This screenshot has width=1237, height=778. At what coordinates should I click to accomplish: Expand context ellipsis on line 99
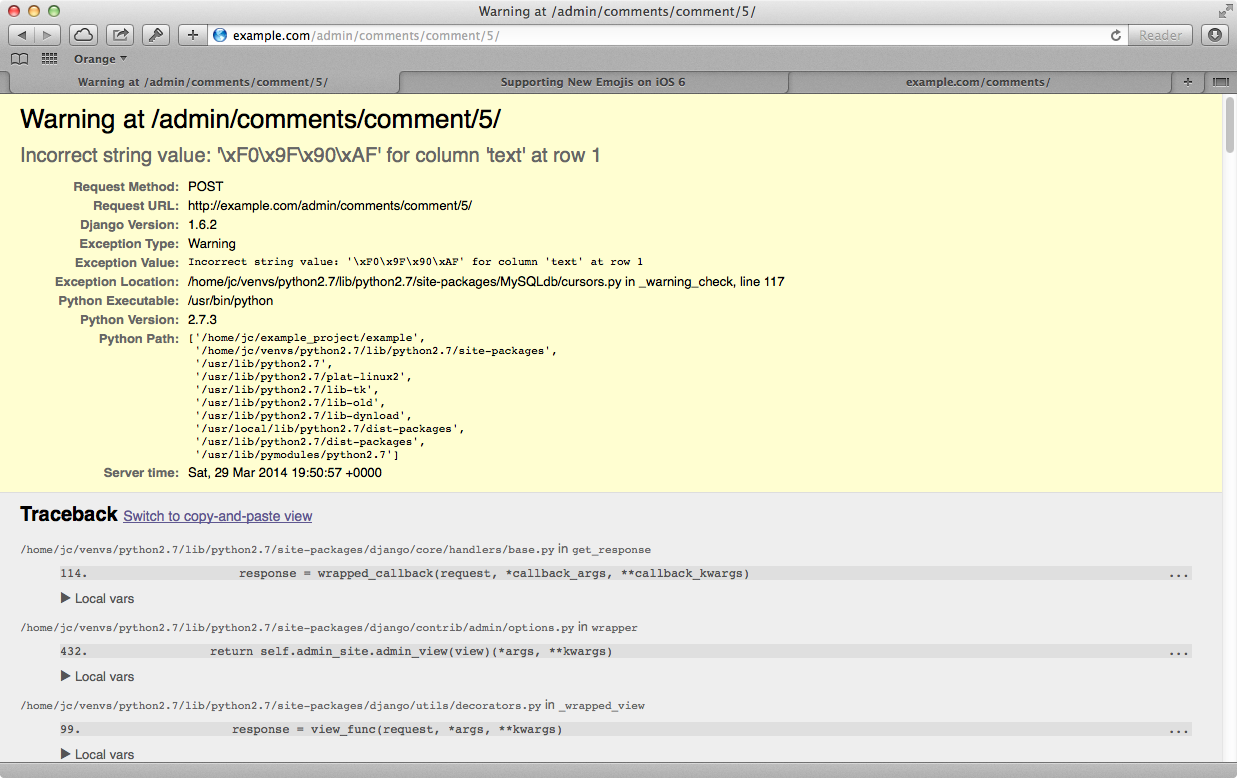(x=1178, y=730)
